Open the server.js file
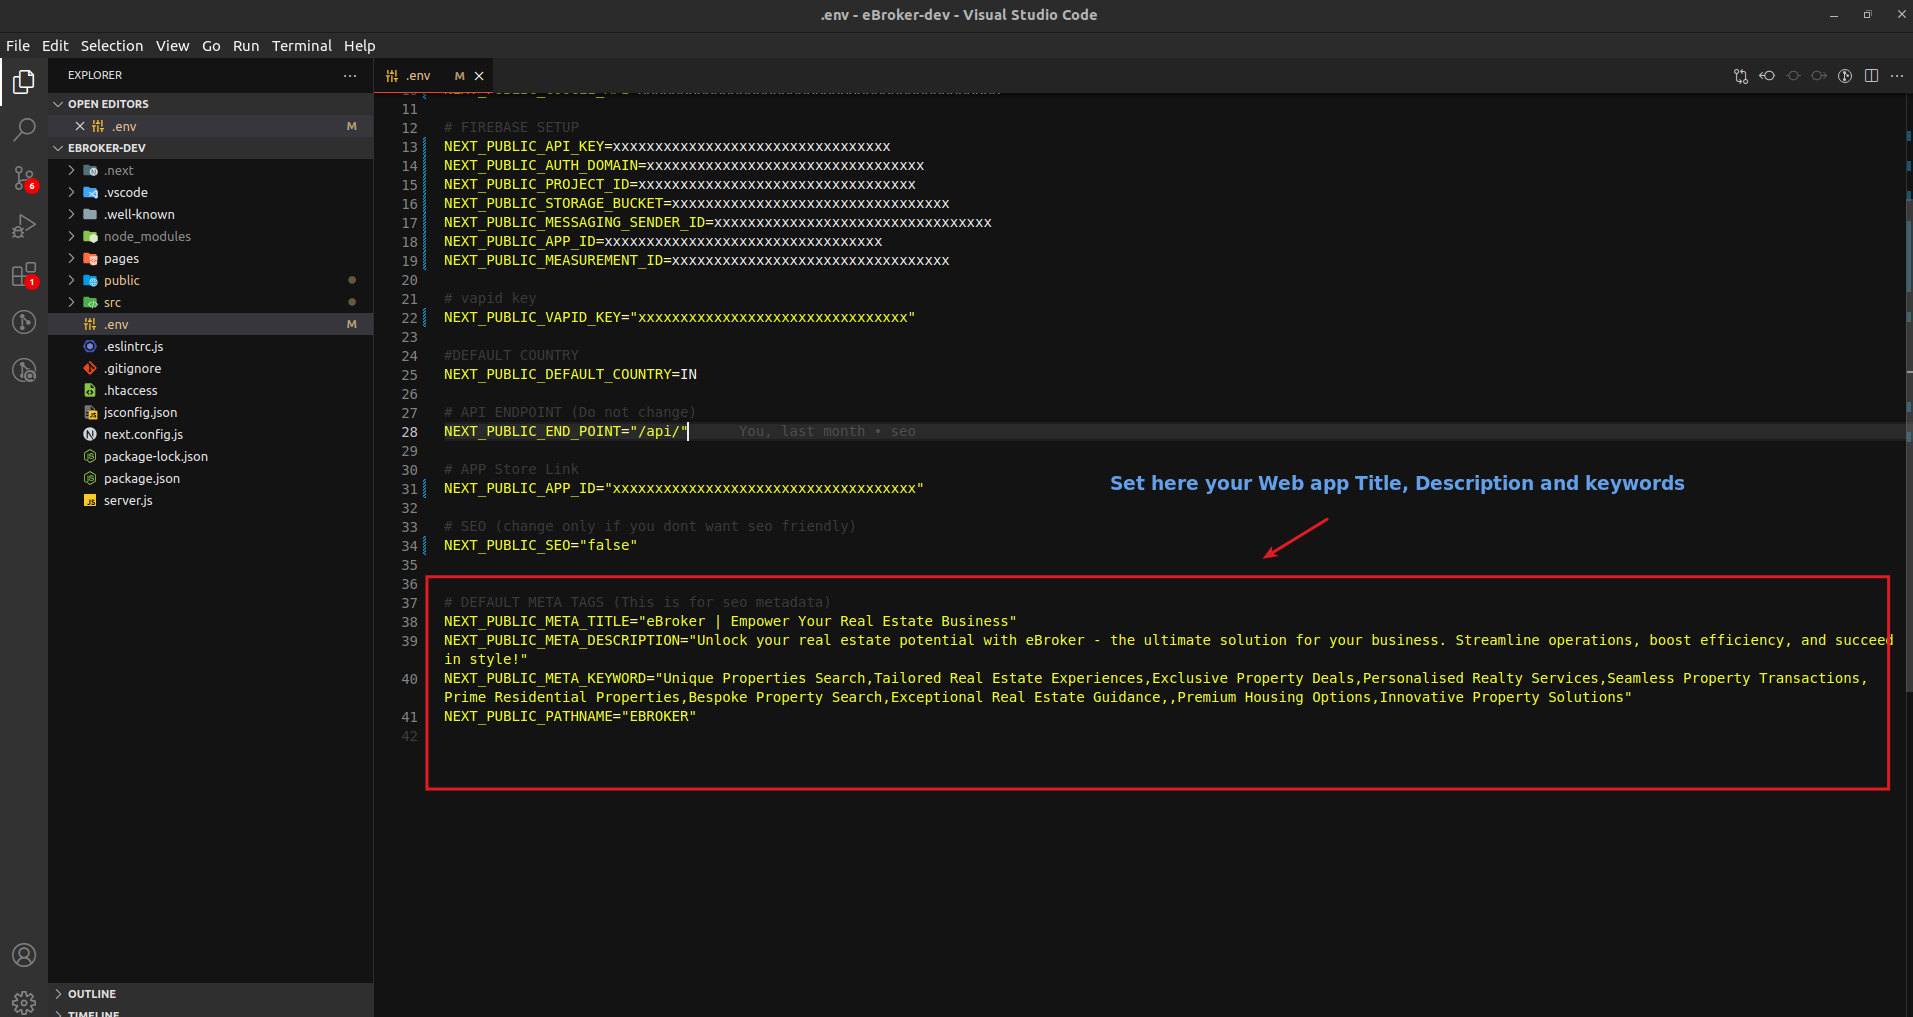The width and height of the screenshot is (1913, 1017). pos(210,500)
